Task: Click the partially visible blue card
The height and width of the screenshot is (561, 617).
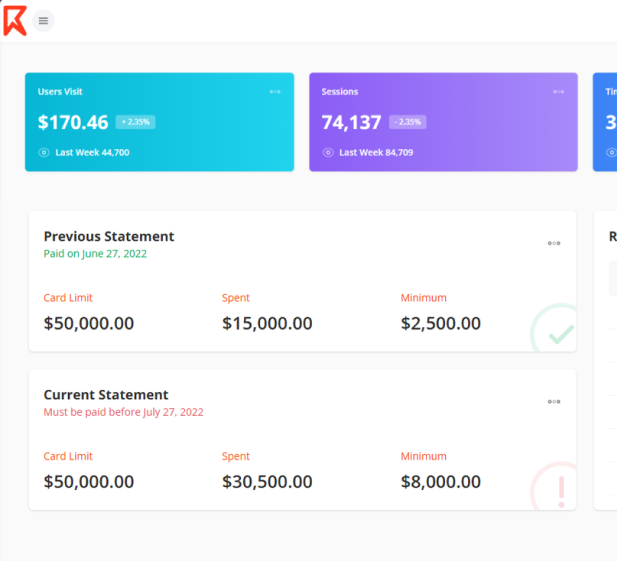Action: [x=605, y=122]
